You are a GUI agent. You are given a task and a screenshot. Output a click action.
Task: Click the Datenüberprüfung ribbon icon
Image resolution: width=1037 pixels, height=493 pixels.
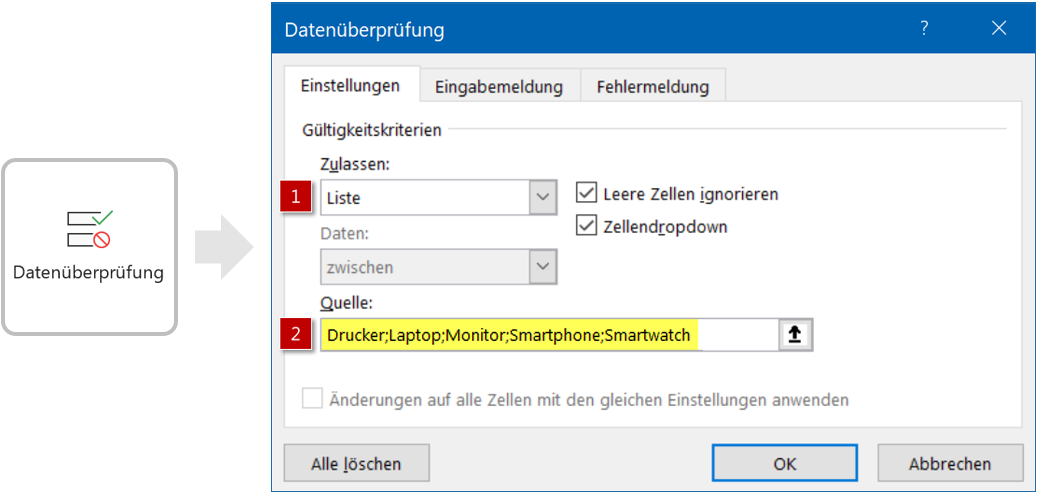pos(89,229)
